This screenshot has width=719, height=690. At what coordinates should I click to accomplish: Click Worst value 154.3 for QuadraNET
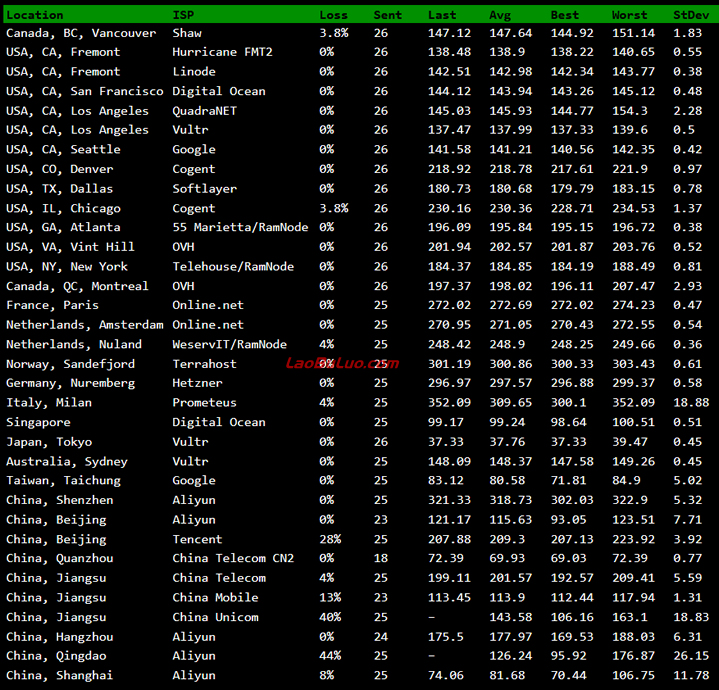pos(630,111)
